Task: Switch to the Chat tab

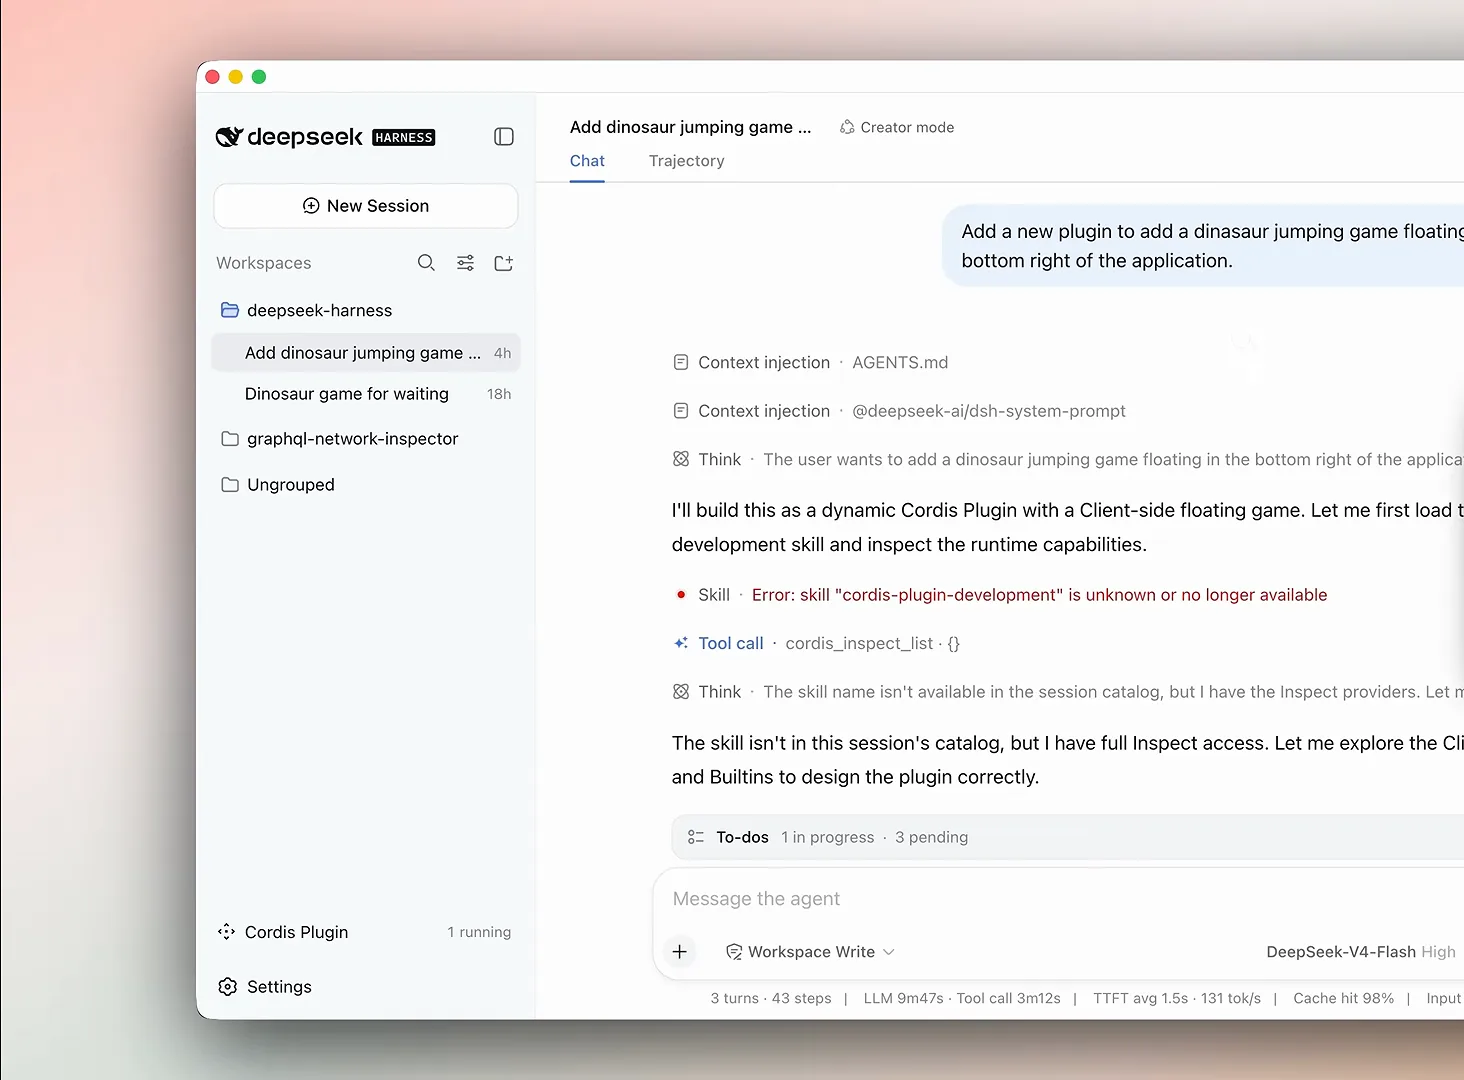Action: (587, 161)
